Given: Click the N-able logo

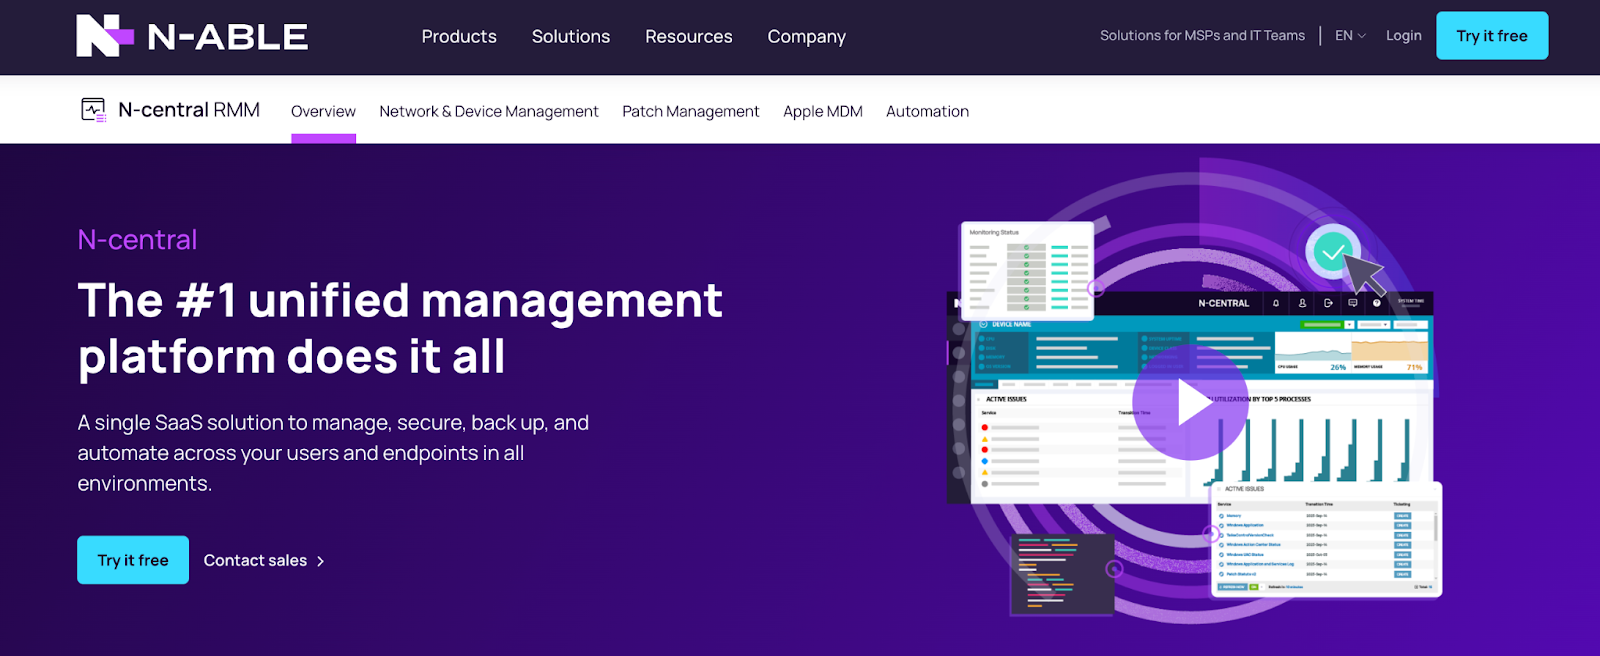Looking at the screenshot, I should 192,36.
